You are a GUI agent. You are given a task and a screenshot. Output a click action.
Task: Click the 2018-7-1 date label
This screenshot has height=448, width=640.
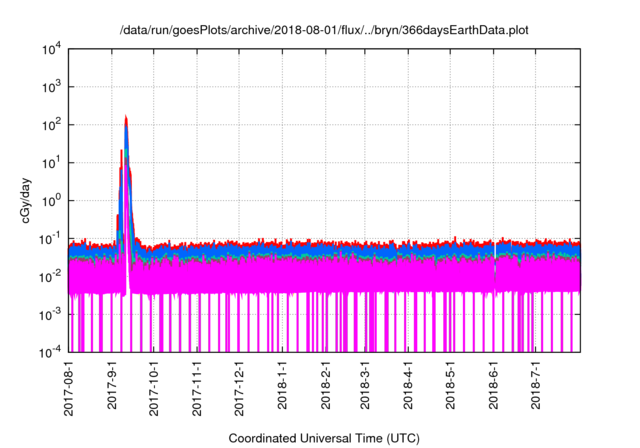coord(535,385)
